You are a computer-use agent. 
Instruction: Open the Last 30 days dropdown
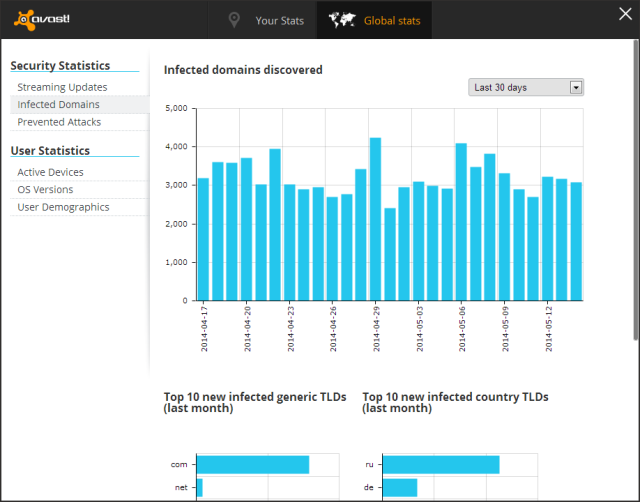[518, 88]
